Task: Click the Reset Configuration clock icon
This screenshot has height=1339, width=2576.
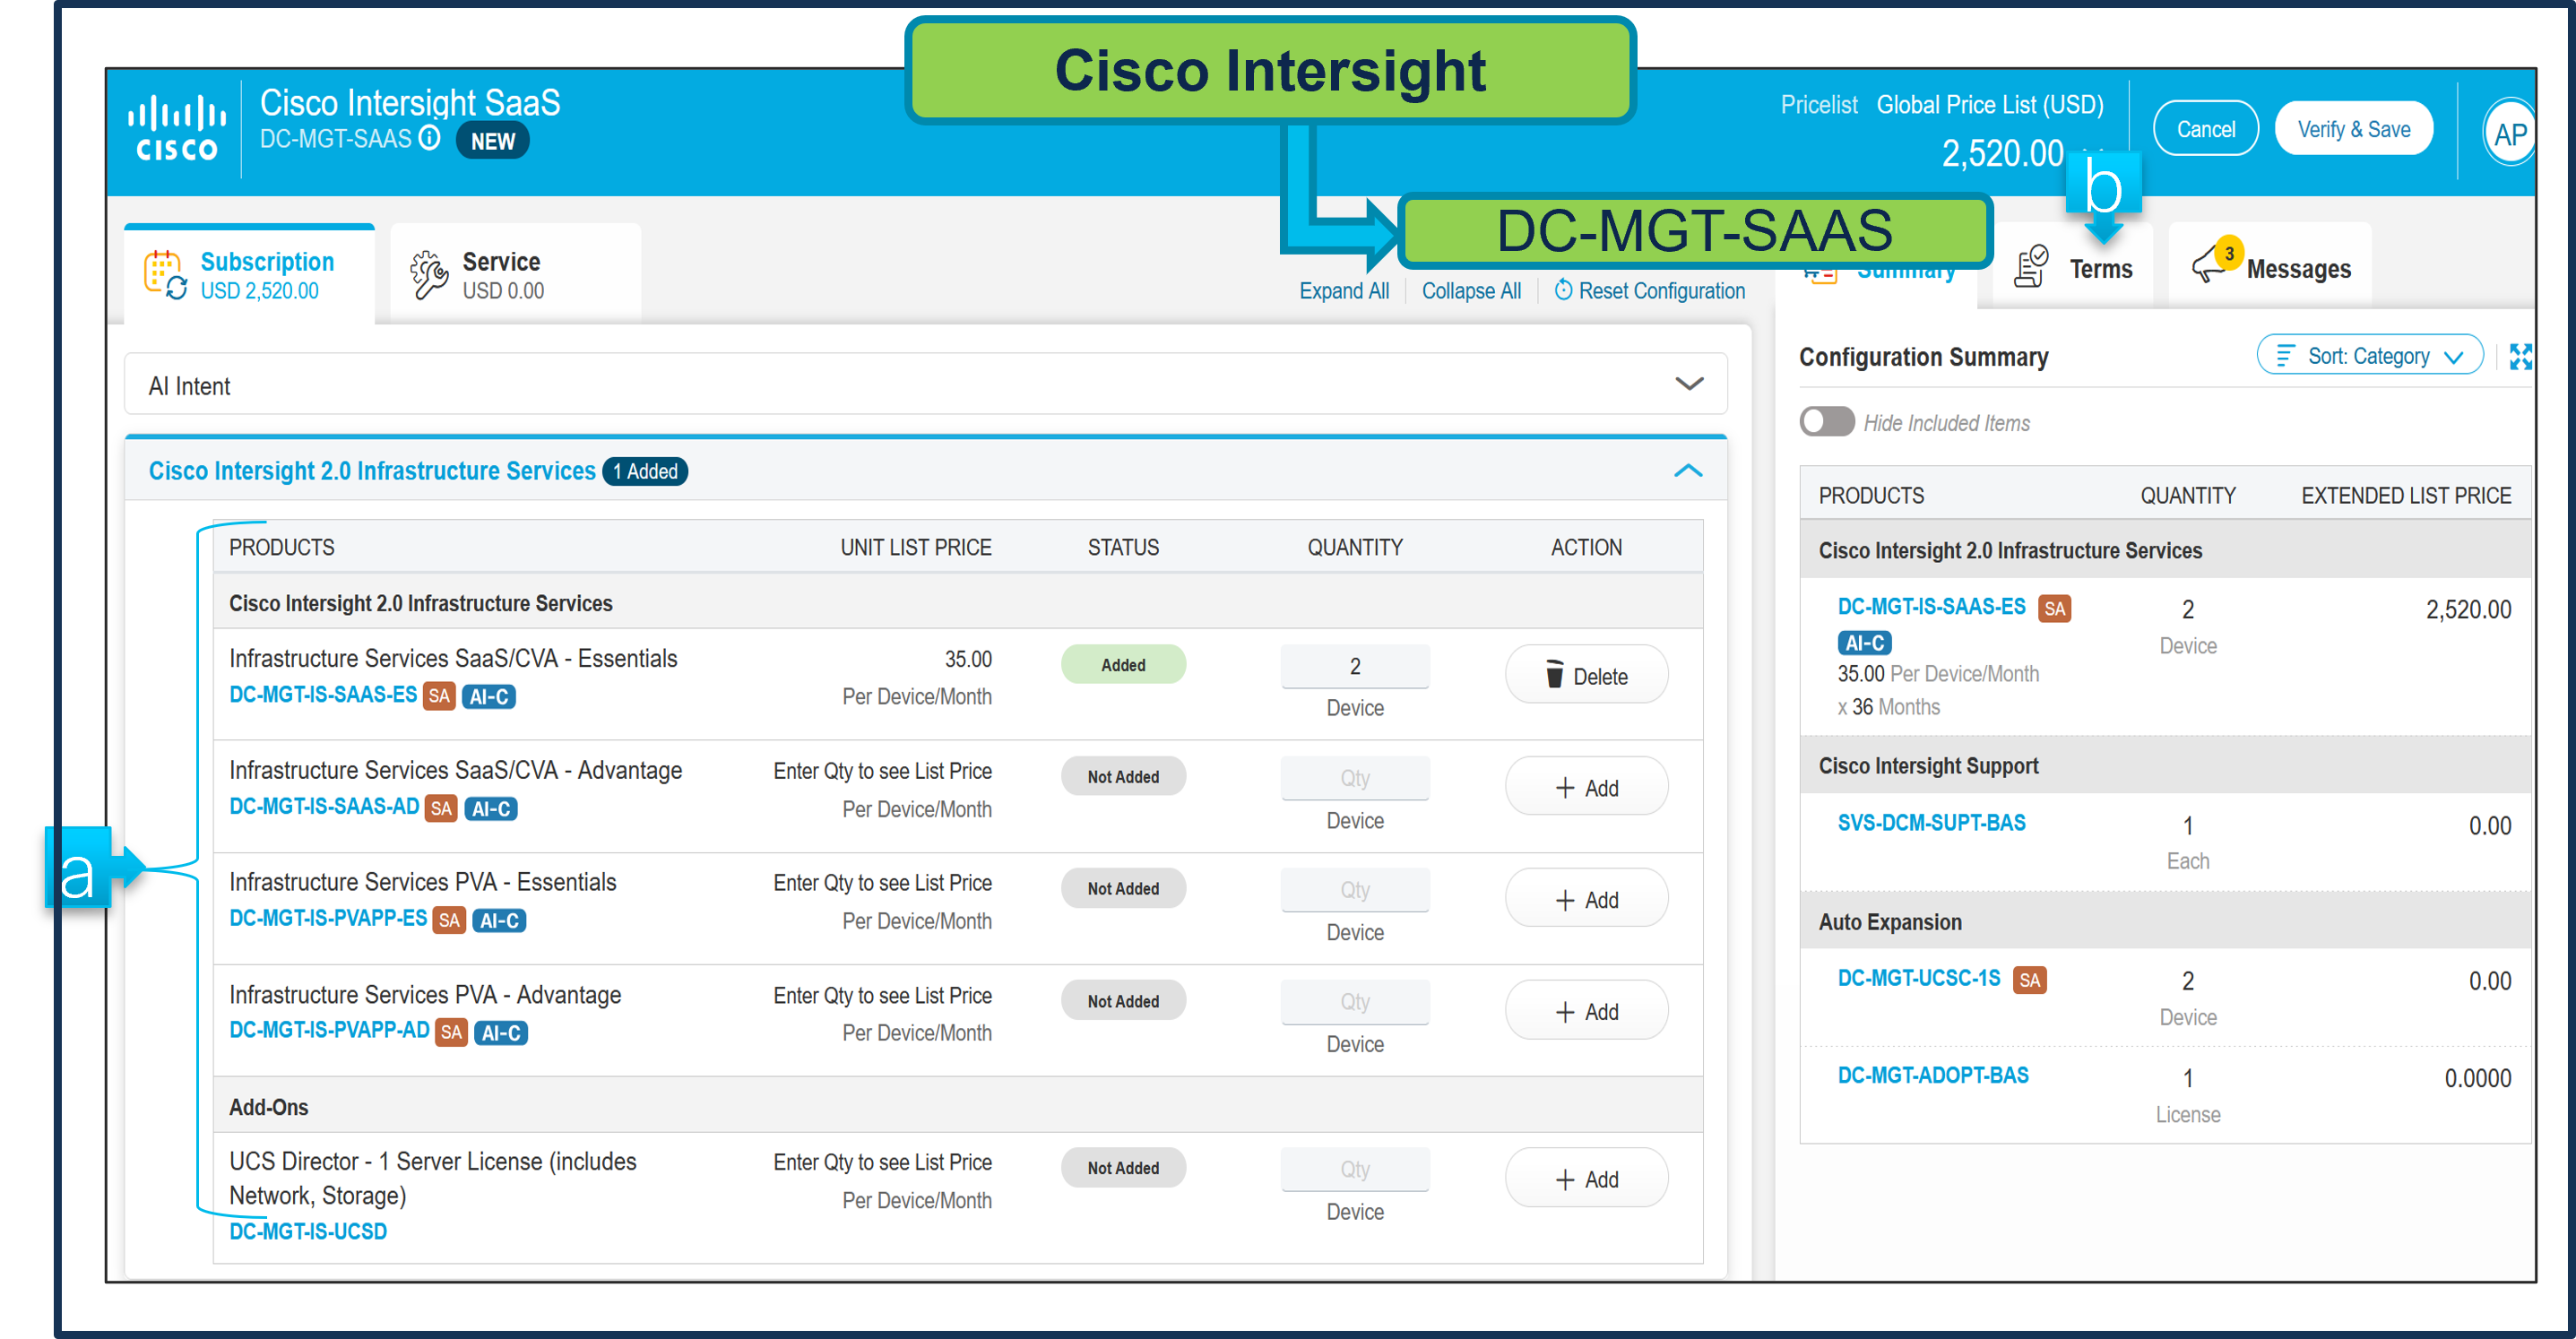Action: tap(1563, 290)
